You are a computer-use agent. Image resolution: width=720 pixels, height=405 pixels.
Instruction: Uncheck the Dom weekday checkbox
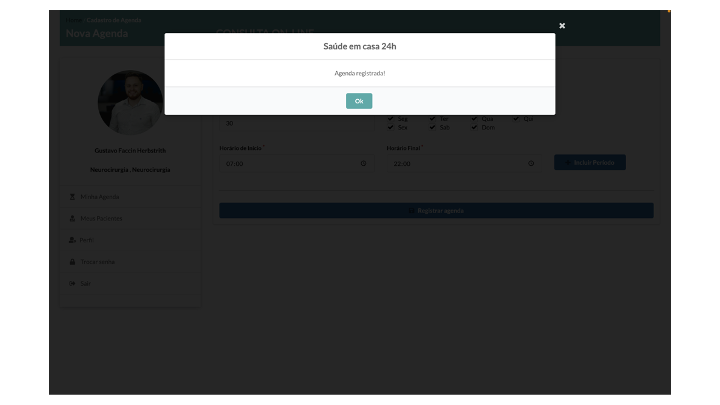(x=475, y=127)
